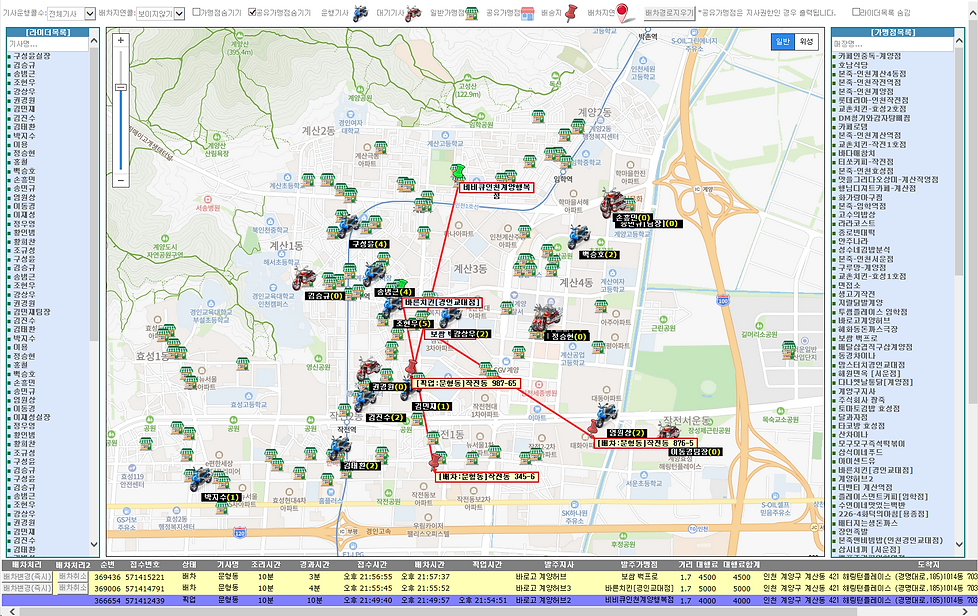Viewport: 978px width, 616px height.
Task: Click store list scrollbar down arrow
Action: (959, 544)
